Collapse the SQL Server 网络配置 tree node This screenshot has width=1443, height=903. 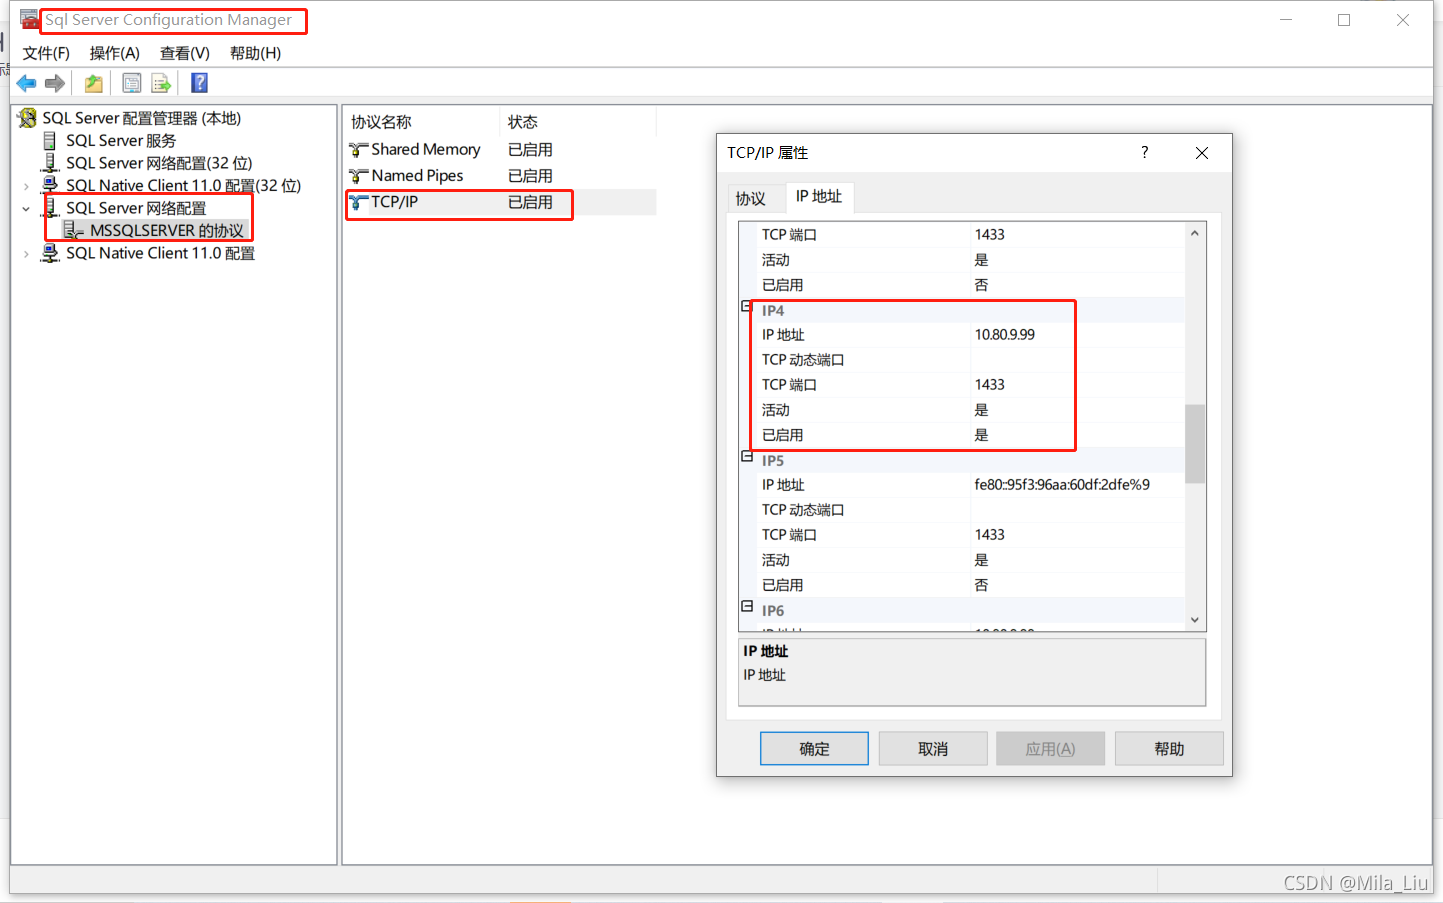tap(26, 209)
